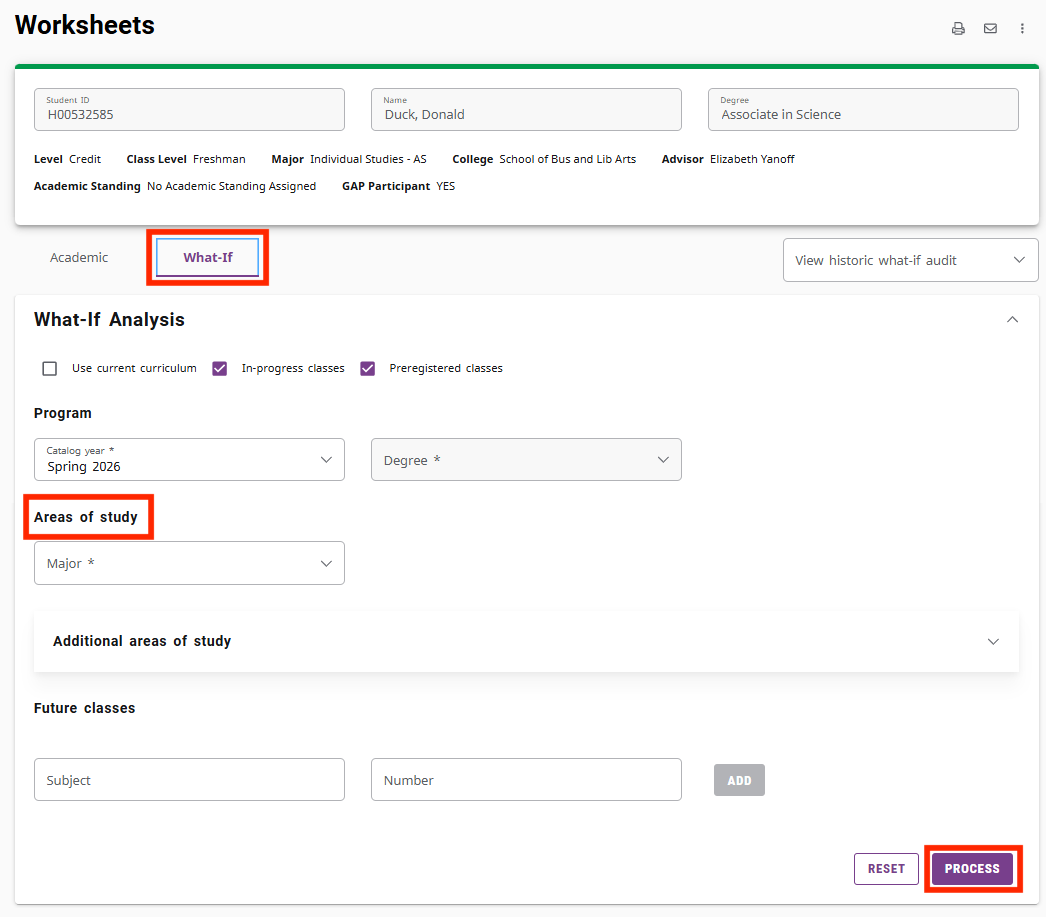The height and width of the screenshot is (917, 1046).
Task: Click the ADD button for future classes
Action: click(x=739, y=781)
